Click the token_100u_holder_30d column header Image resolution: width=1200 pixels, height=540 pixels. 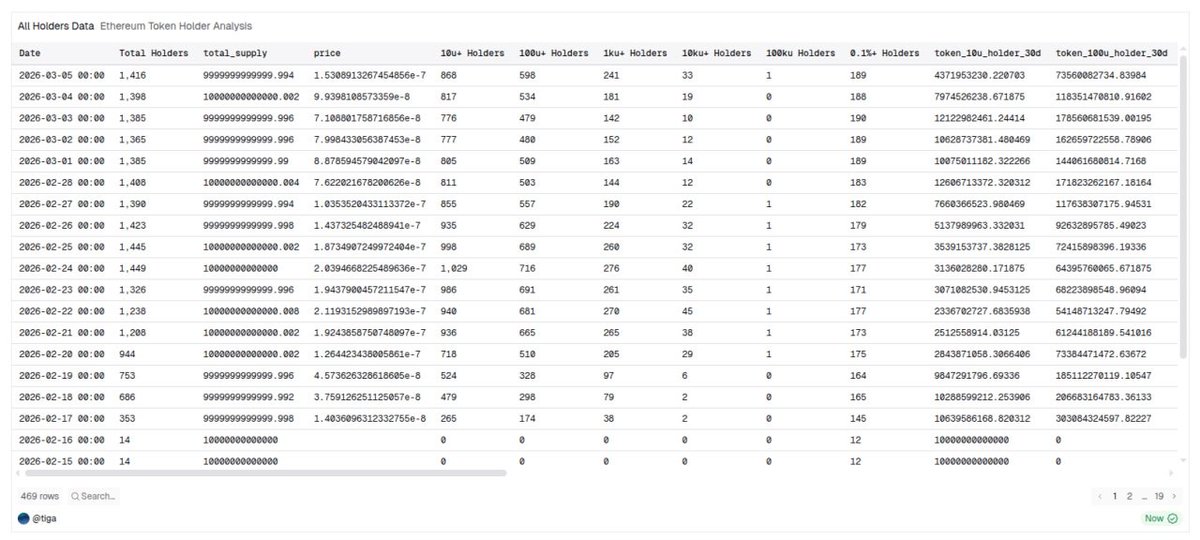[x=1112, y=53]
